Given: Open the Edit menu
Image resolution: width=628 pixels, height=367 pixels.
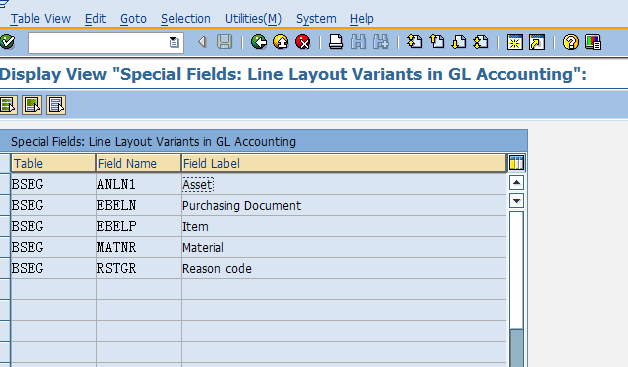Looking at the screenshot, I should (x=95, y=19).
